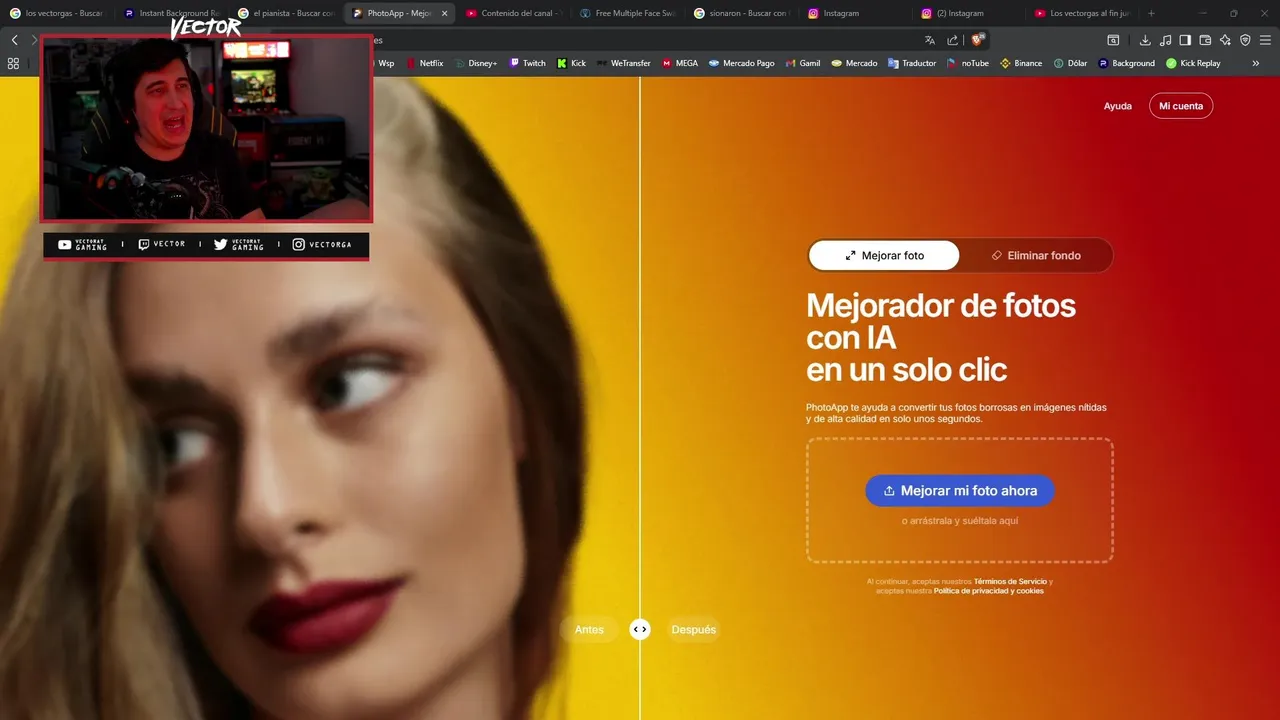The height and width of the screenshot is (720, 1280).
Task: Open the Gamil bookmark
Action: 803,63
